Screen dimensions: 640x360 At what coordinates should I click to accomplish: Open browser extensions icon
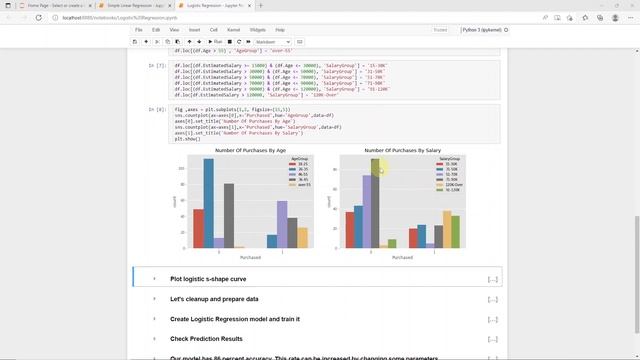coord(585,18)
